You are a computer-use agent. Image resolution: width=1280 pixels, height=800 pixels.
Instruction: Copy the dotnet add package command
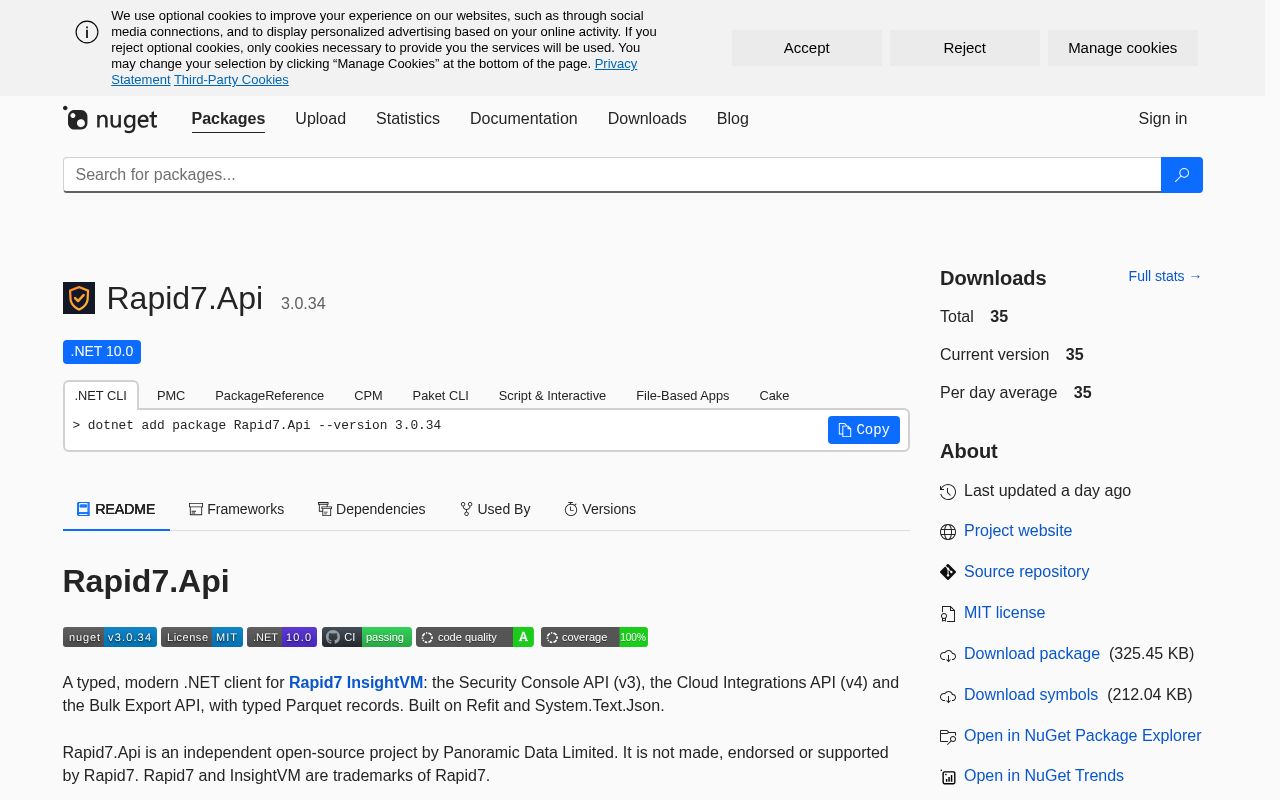(864, 430)
